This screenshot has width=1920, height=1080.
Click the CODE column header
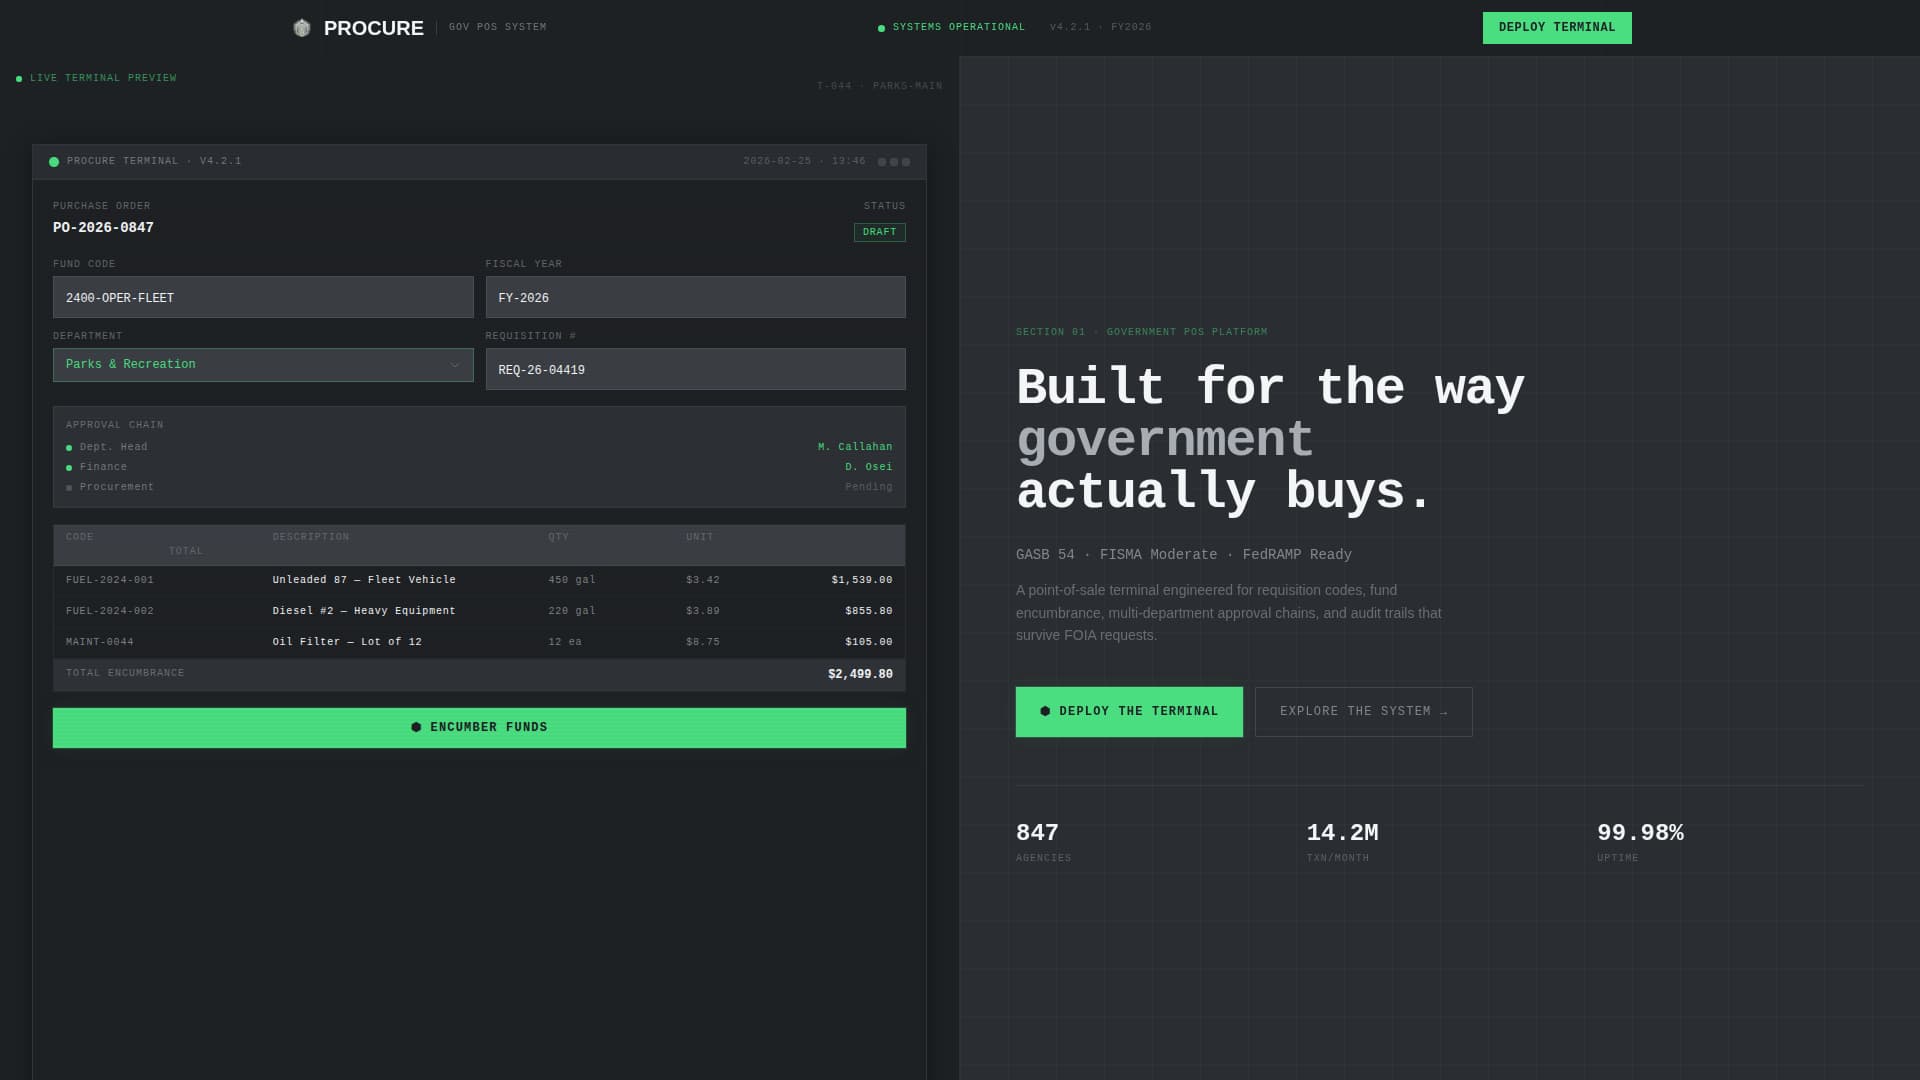[79, 537]
